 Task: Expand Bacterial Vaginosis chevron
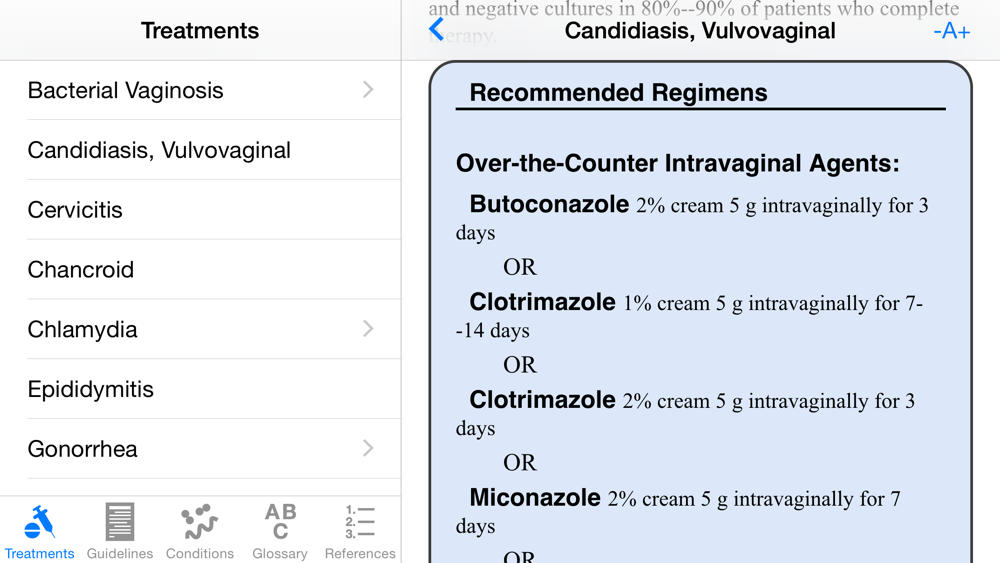(368, 90)
